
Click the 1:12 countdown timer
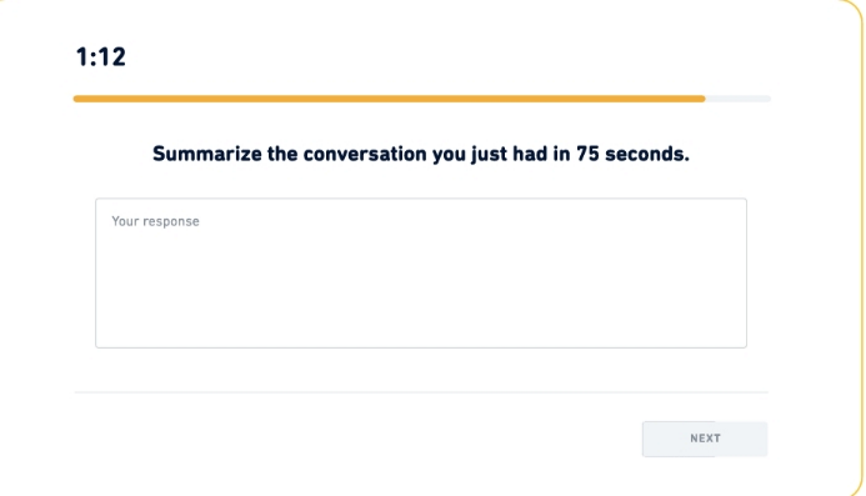pos(100,58)
